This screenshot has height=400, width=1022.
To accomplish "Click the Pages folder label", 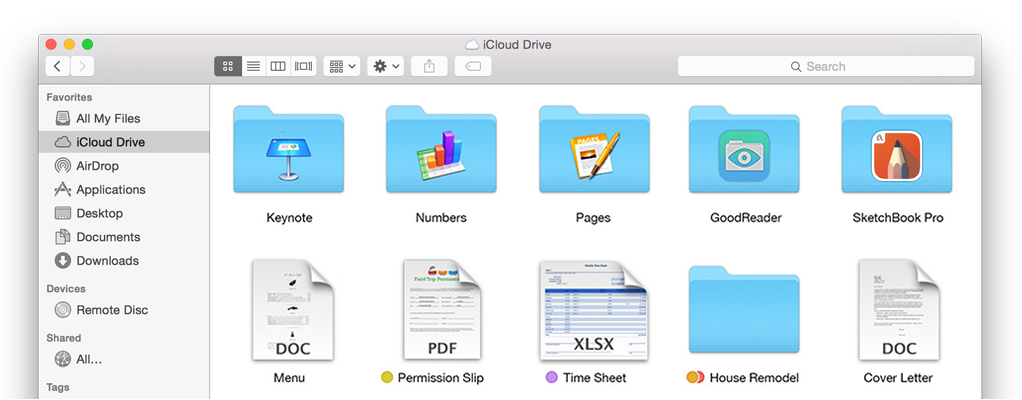I will point(593,218).
